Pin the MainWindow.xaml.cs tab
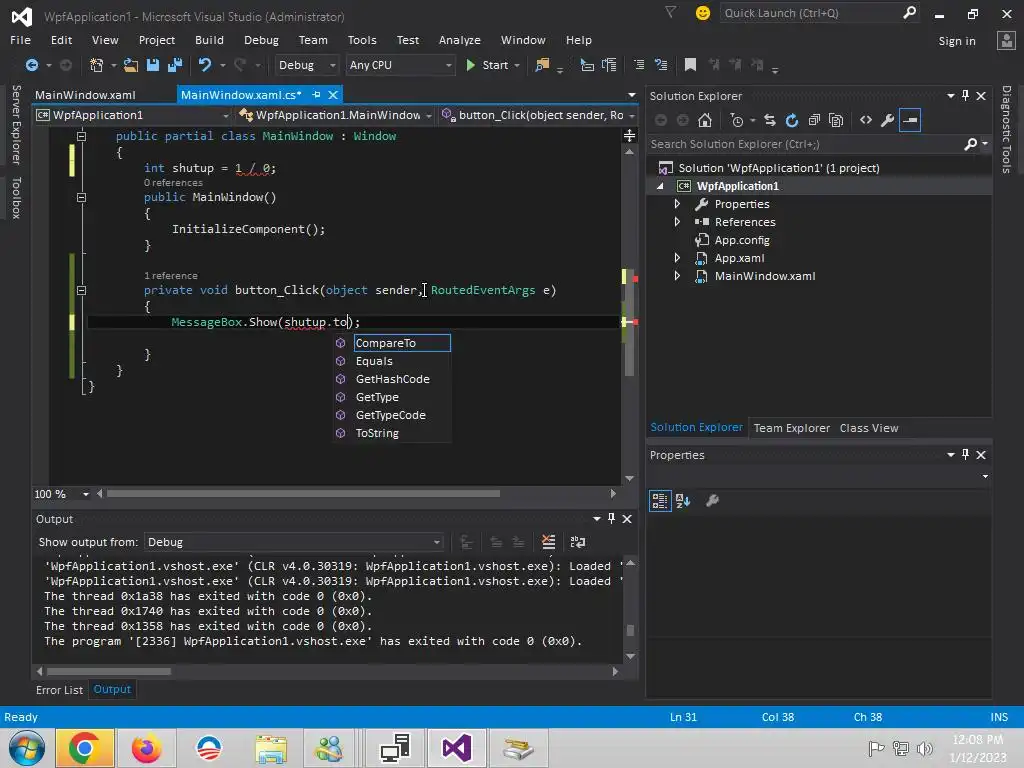The image size is (1024, 768). tap(316, 95)
